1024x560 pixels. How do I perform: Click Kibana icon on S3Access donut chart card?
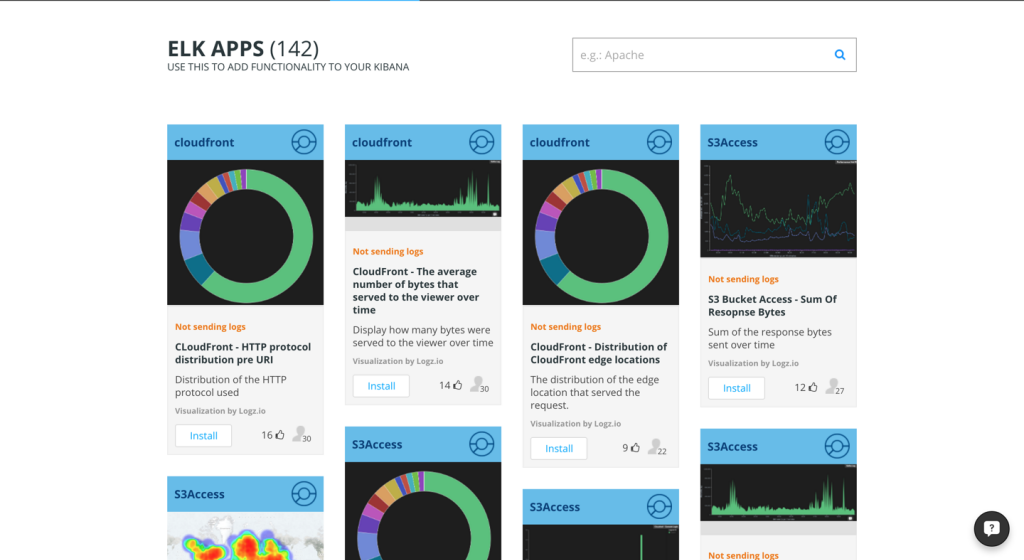tap(481, 444)
